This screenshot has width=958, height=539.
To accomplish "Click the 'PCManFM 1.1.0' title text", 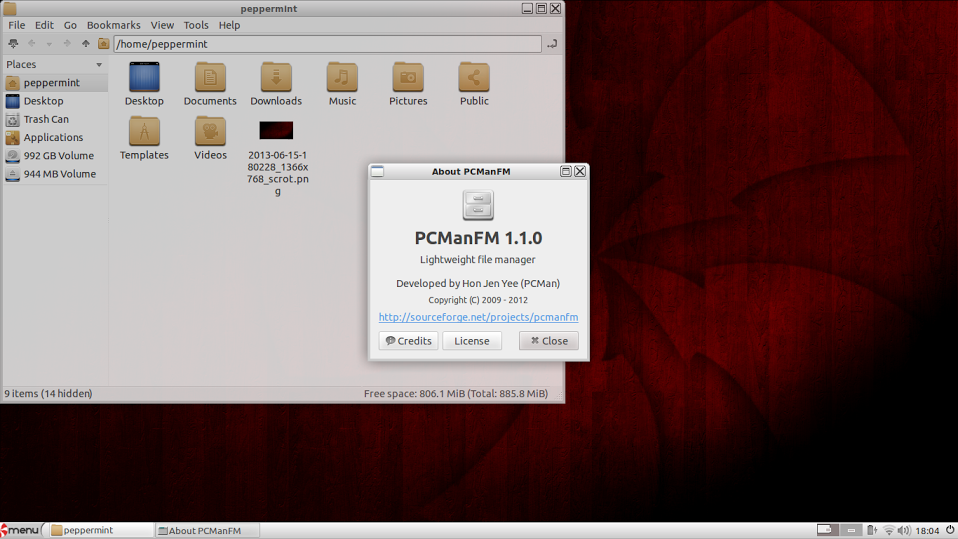I will pyautogui.click(x=478, y=238).
